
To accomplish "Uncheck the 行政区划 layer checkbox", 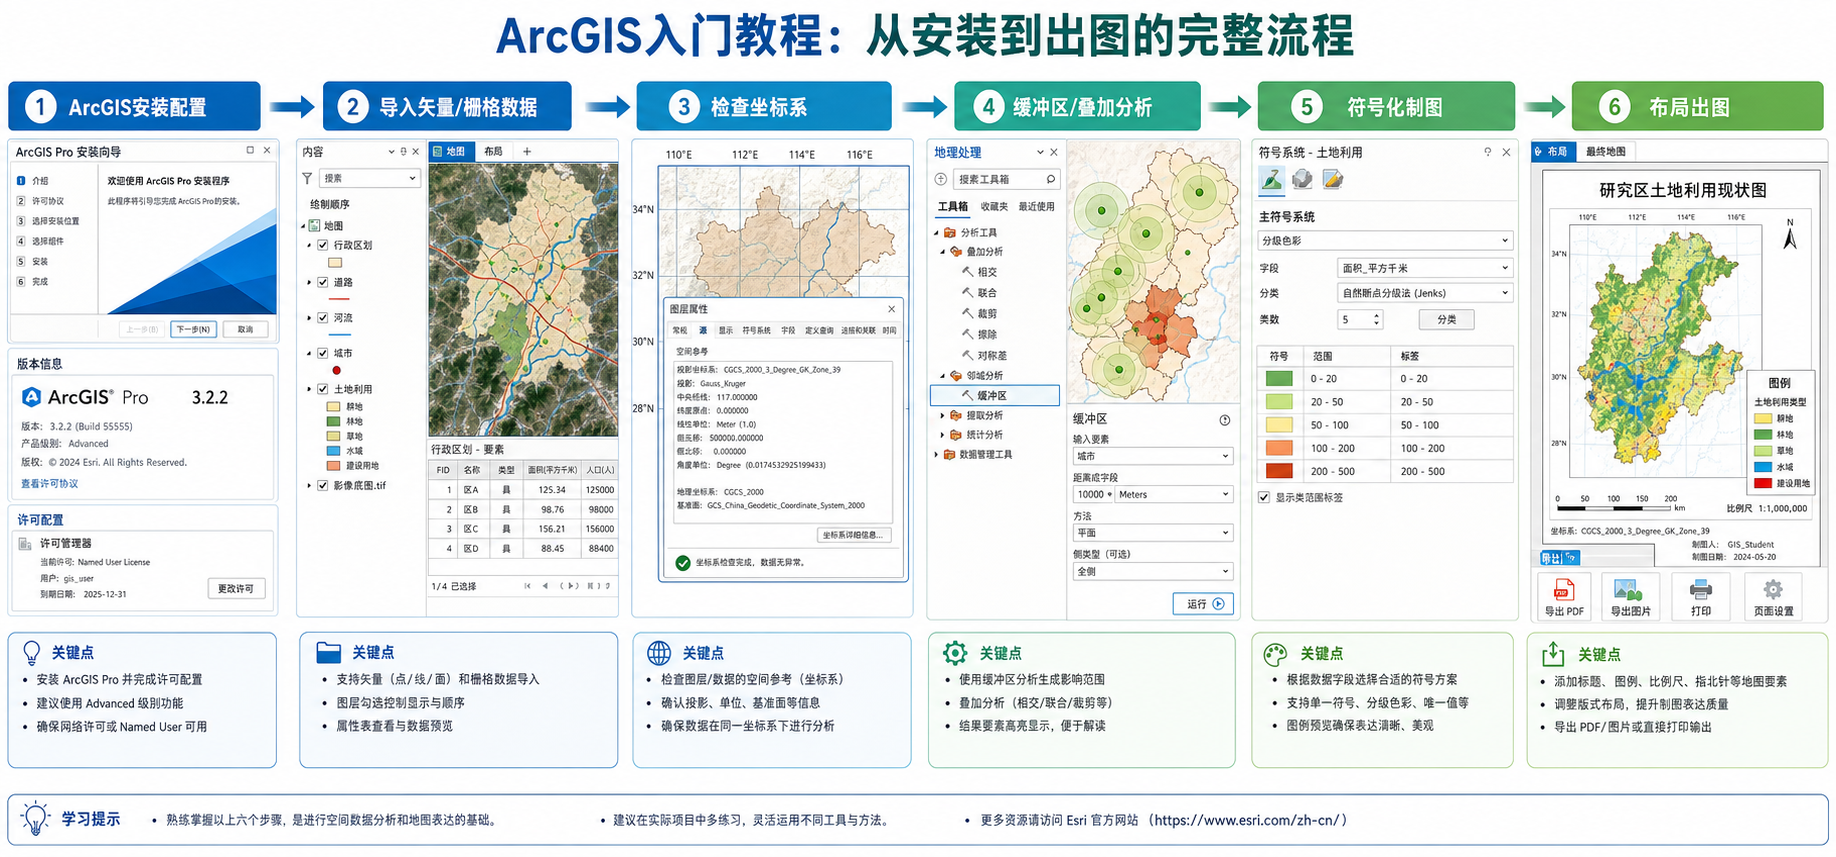I will tap(323, 245).
